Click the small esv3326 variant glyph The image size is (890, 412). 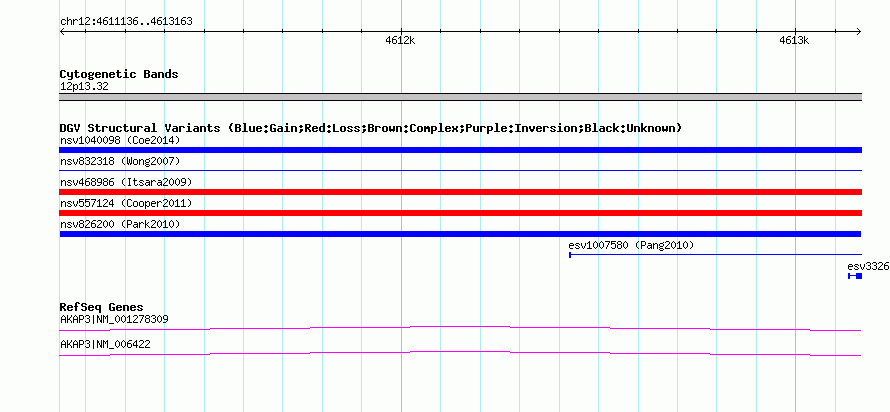855,276
